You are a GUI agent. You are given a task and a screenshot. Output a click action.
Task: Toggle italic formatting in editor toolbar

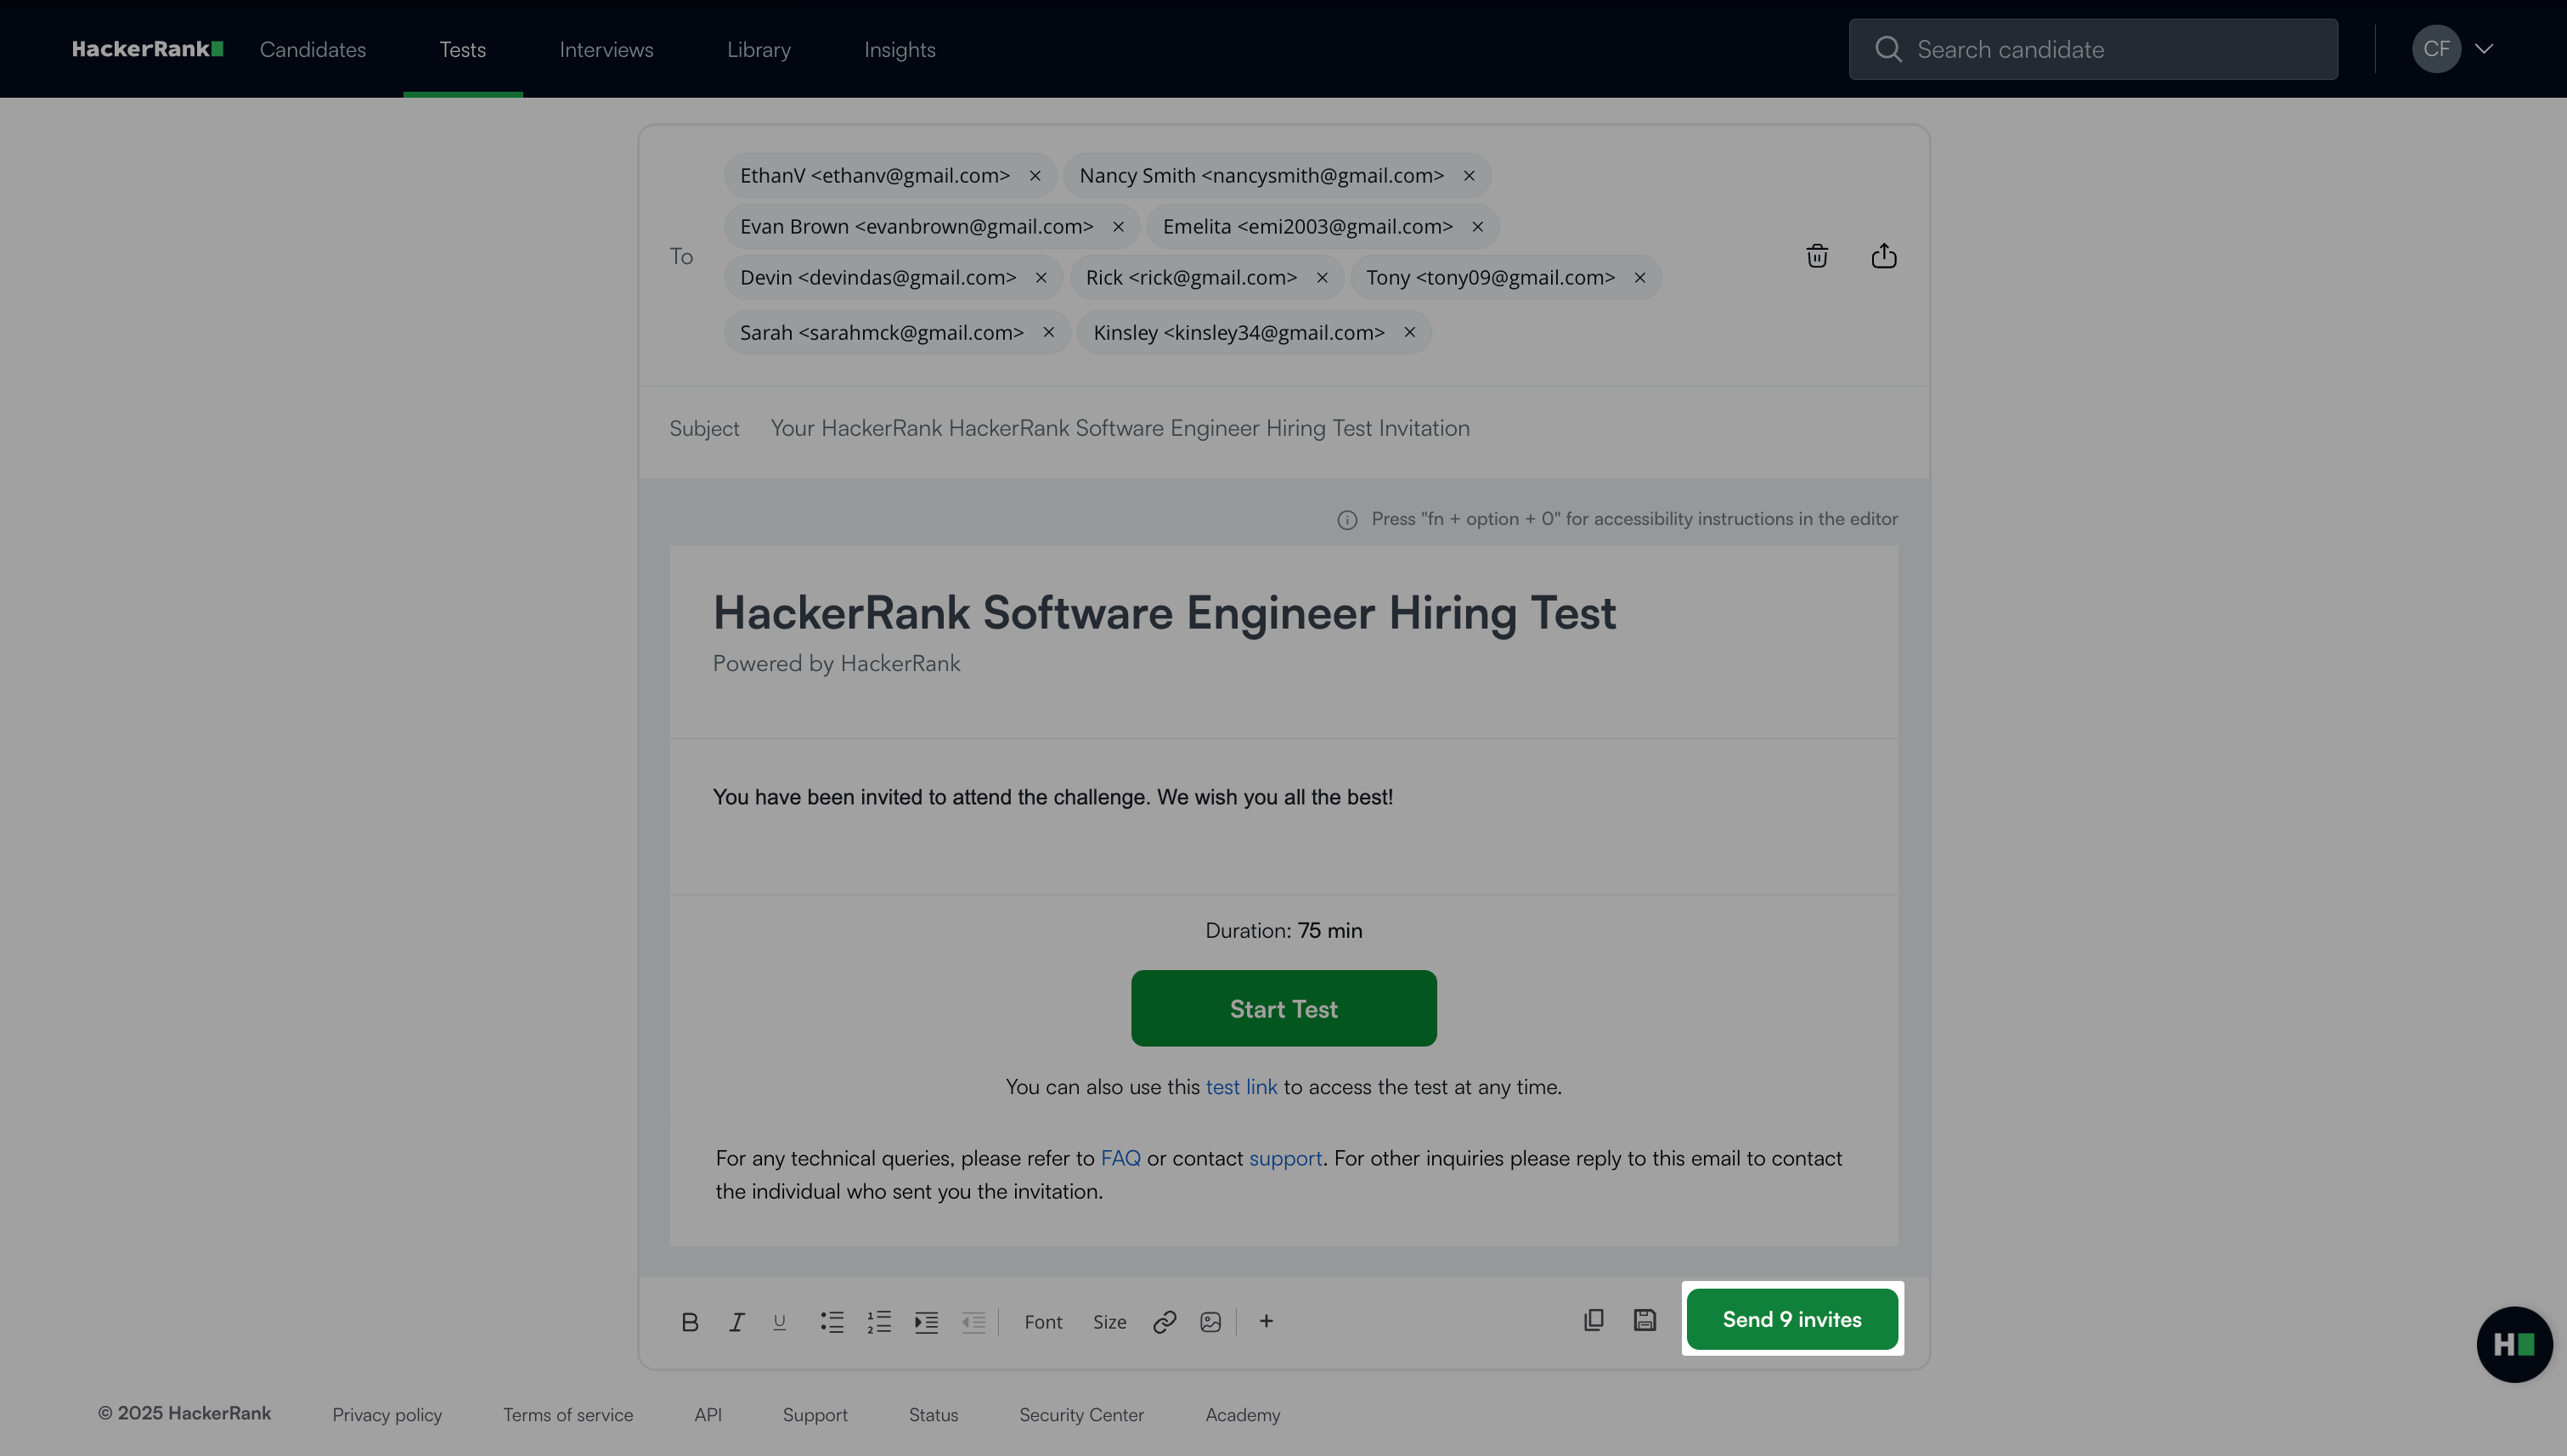click(736, 1322)
